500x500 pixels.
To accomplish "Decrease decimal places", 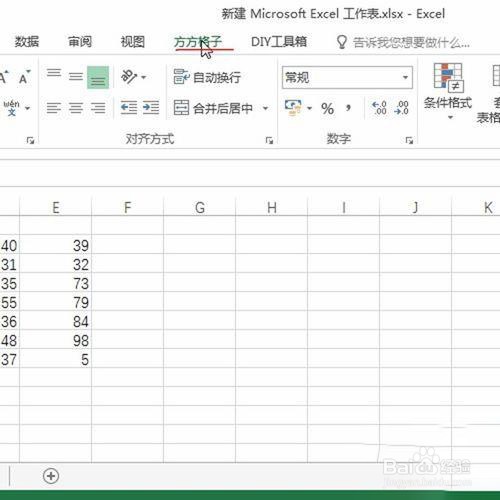I will coord(401,108).
